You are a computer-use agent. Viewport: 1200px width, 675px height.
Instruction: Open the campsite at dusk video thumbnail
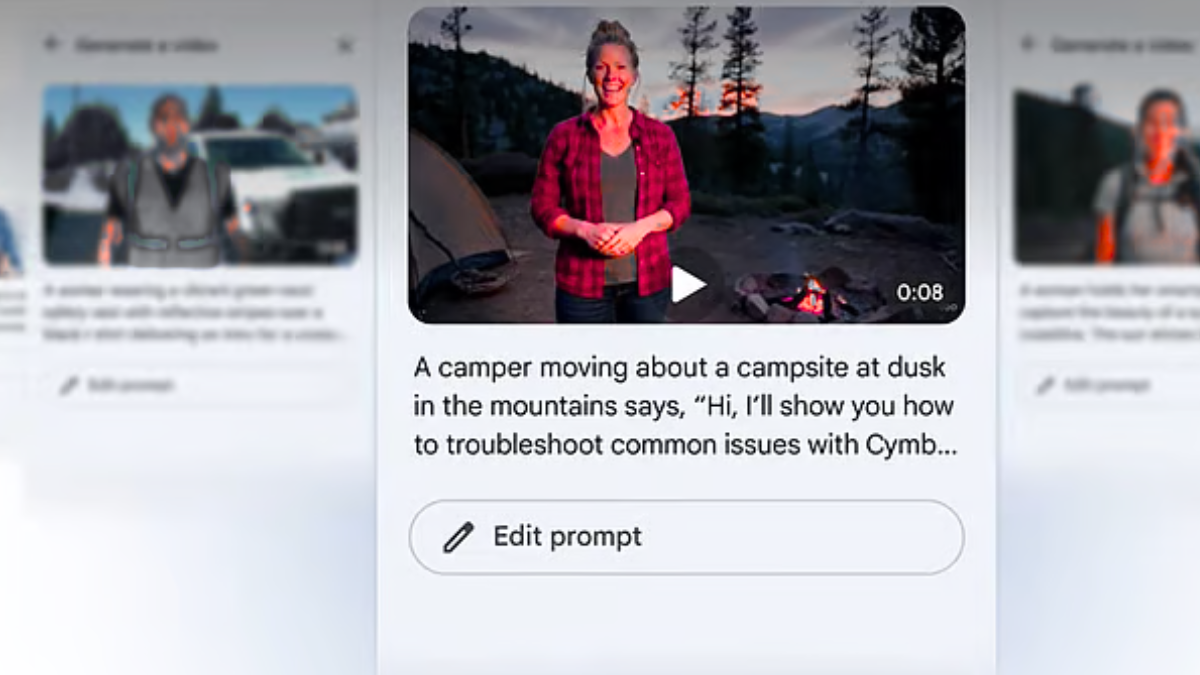(x=686, y=165)
